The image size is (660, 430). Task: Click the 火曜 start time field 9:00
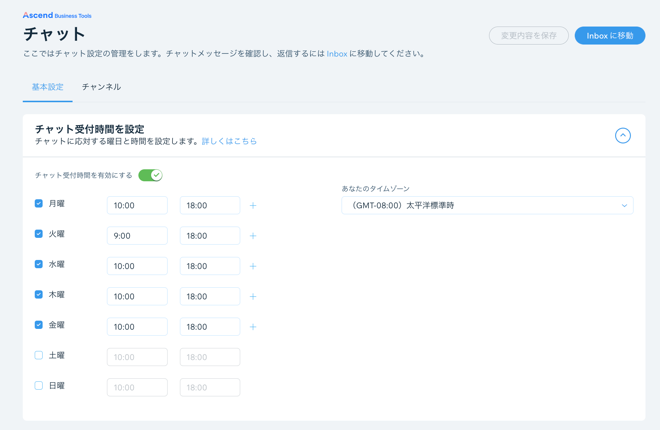click(x=137, y=236)
